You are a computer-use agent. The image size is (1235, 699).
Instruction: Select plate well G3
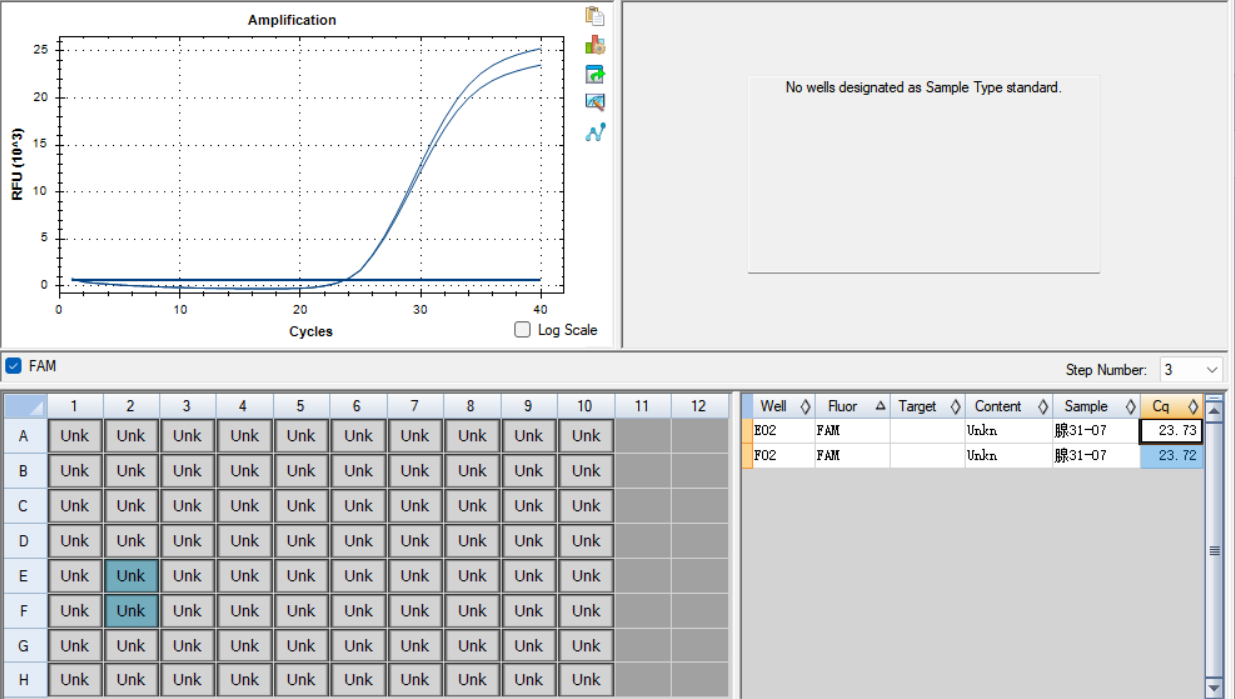(x=187, y=646)
